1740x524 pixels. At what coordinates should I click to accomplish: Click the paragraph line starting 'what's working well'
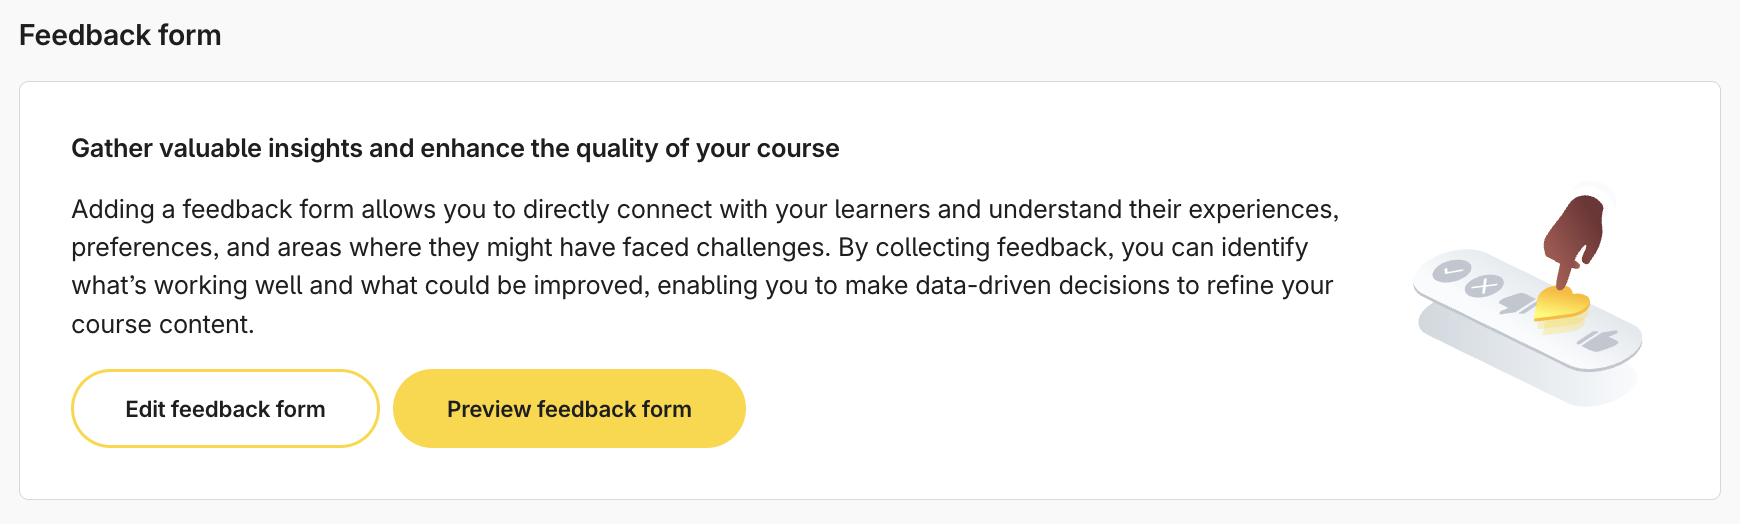pyautogui.click(x=702, y=285)
